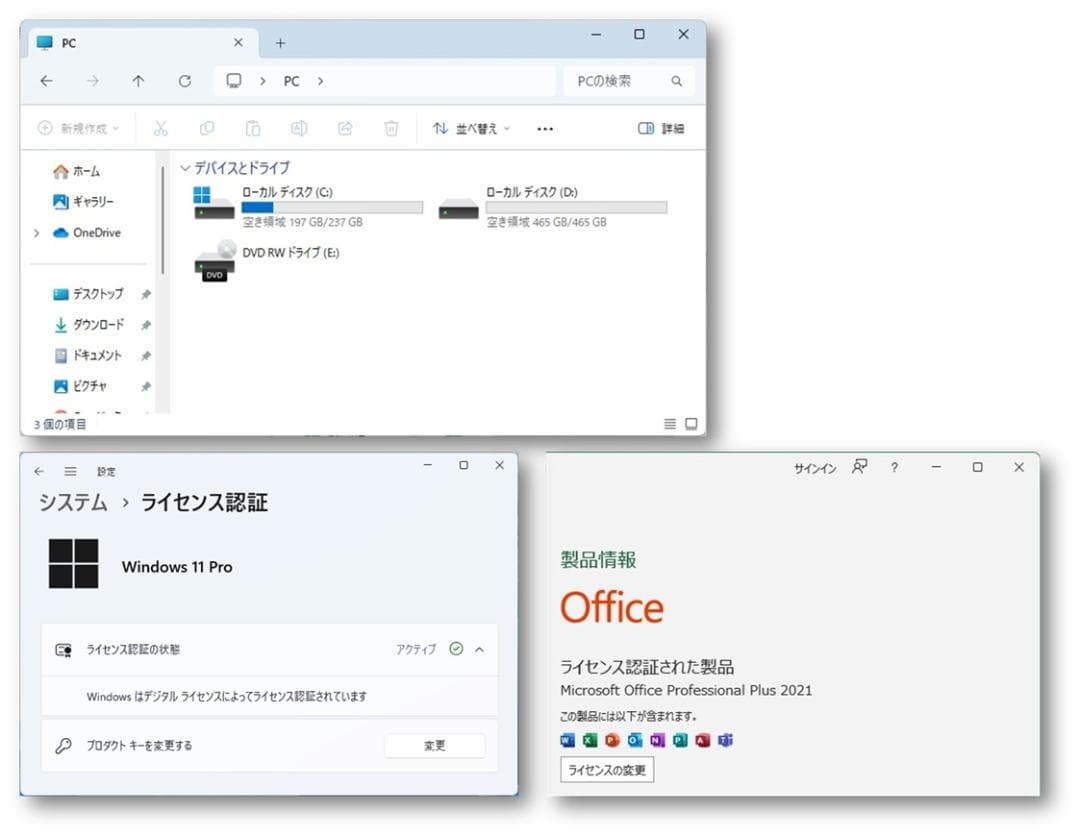Click the Cut icon in Explorer toolbar
This screenshot has height=836, width=1080.
tap(161, 128)
